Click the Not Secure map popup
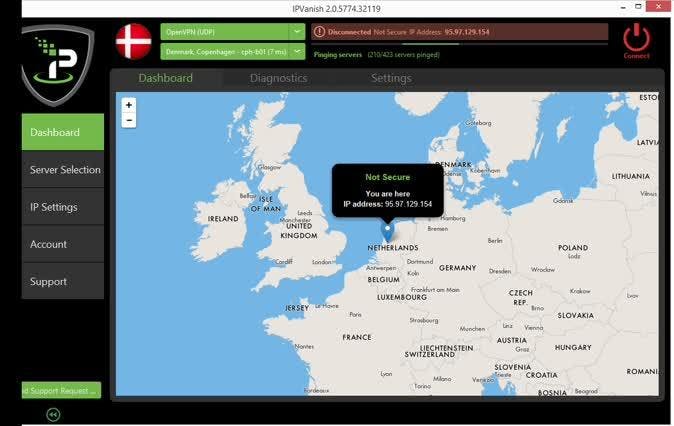 [x=387, y=190]
